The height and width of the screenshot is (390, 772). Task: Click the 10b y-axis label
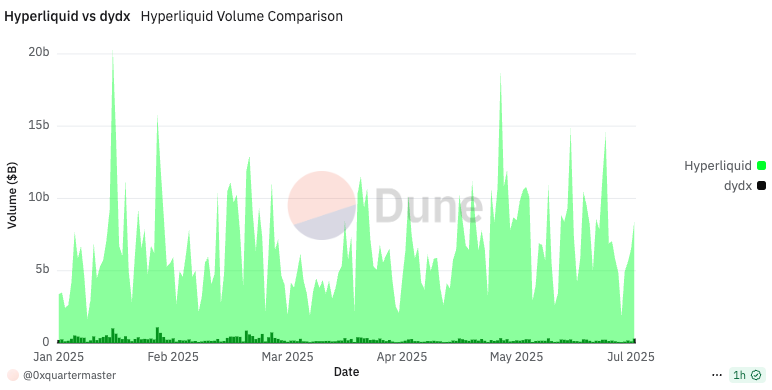[39, 197]
